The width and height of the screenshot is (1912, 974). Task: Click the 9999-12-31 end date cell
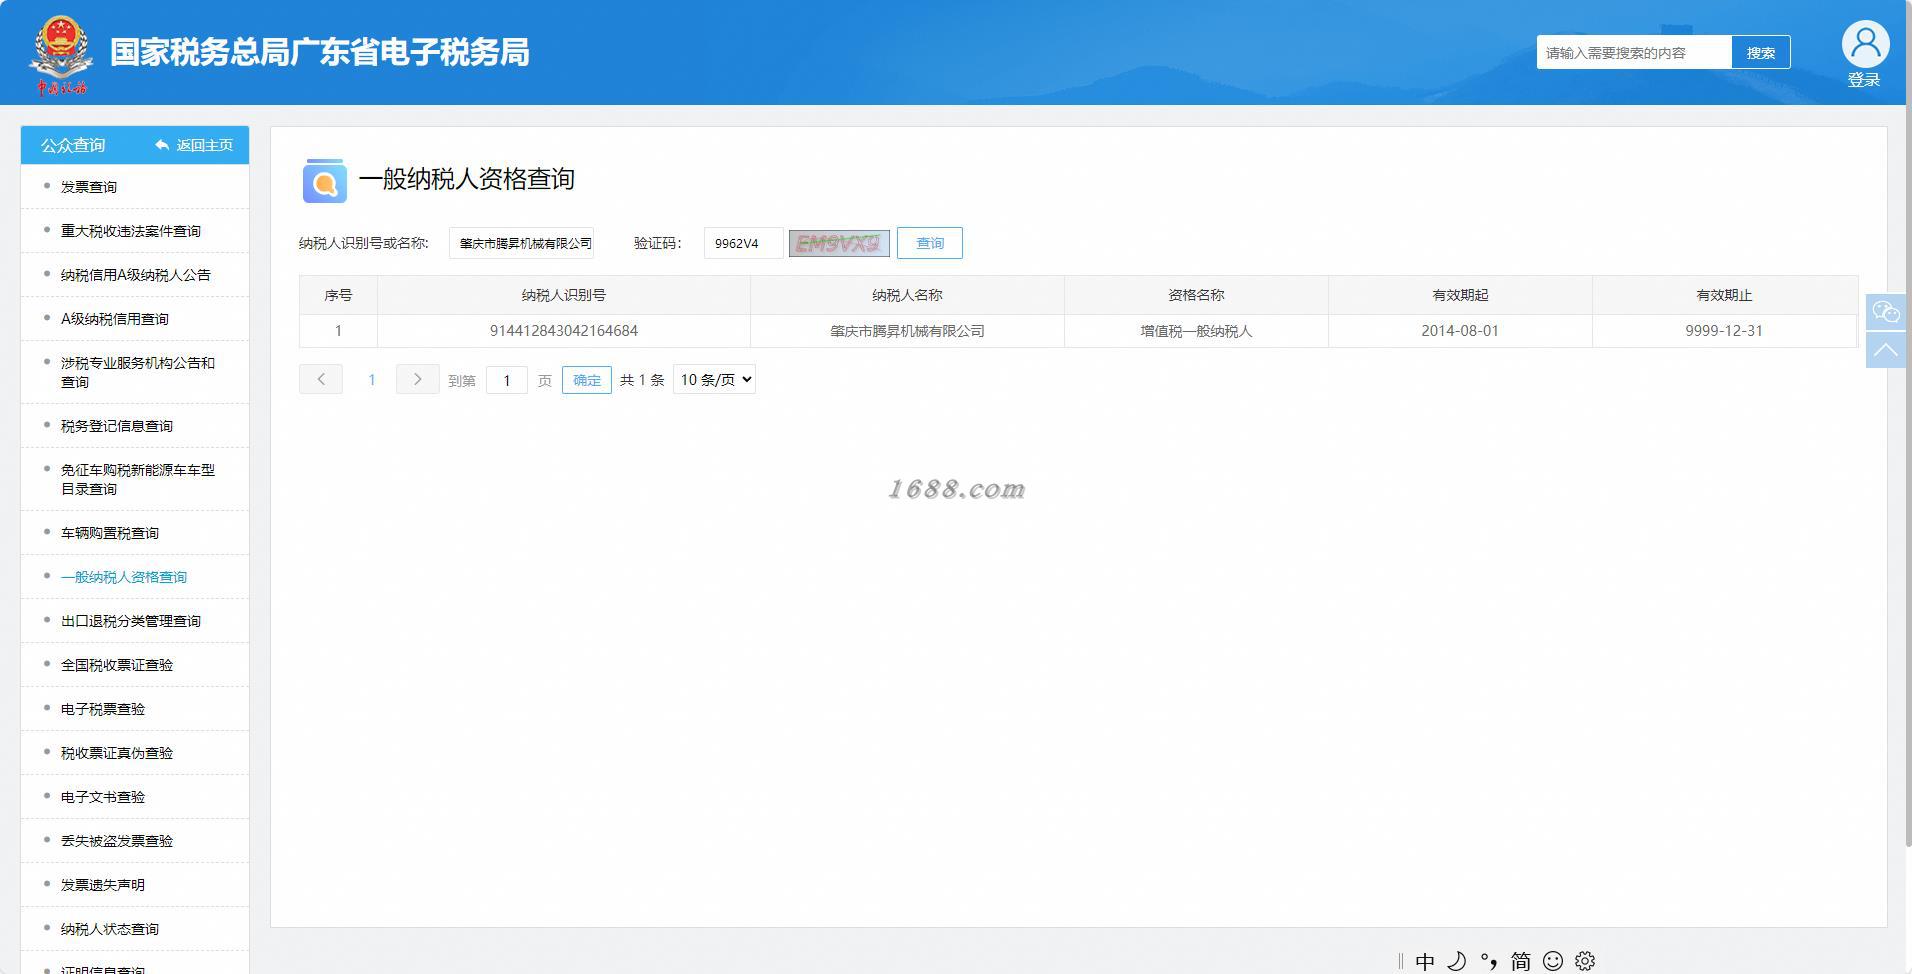coord(1724,331)
